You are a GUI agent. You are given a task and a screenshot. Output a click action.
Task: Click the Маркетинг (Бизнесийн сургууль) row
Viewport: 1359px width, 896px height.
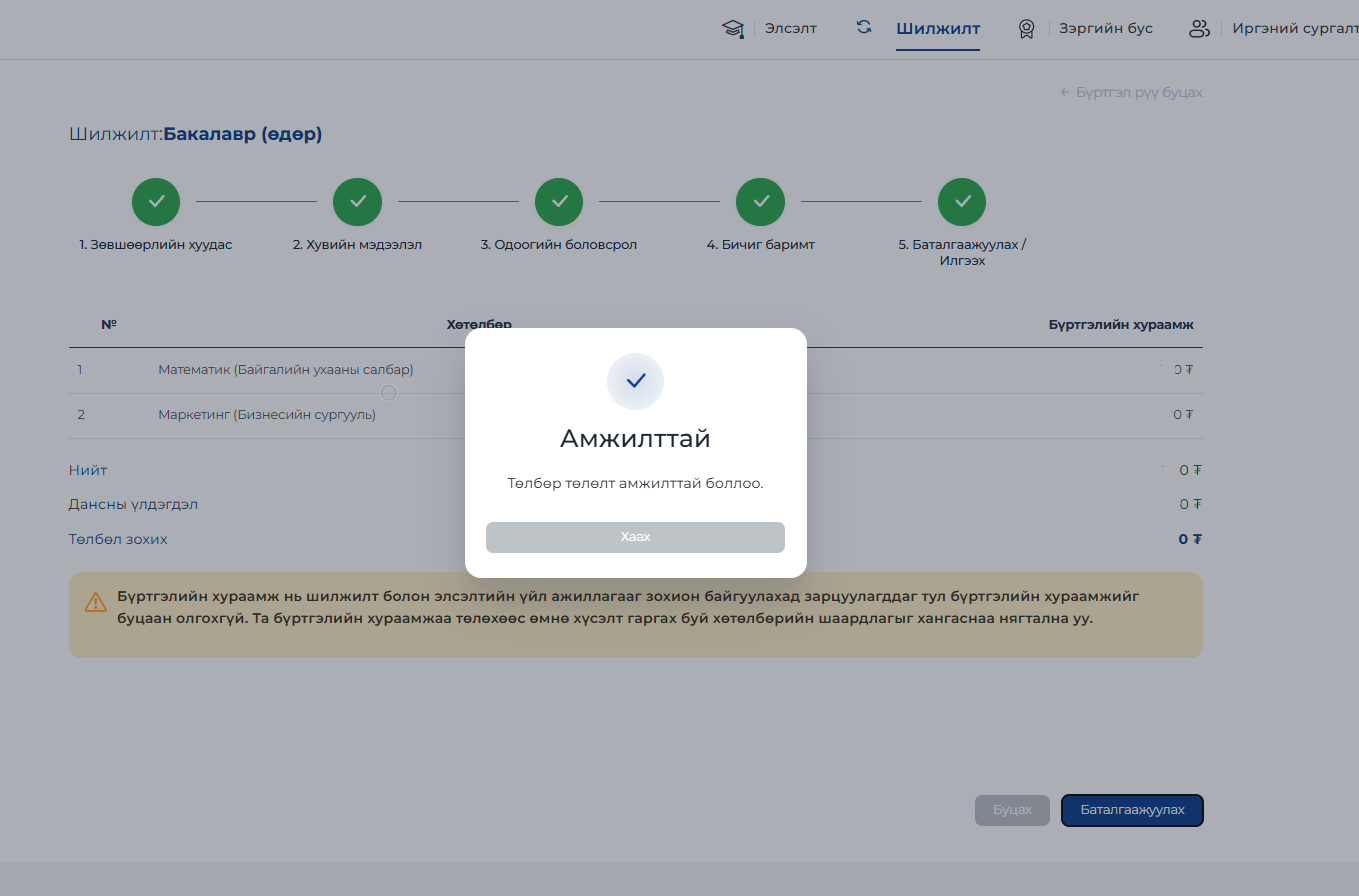[x=636, y=415]
